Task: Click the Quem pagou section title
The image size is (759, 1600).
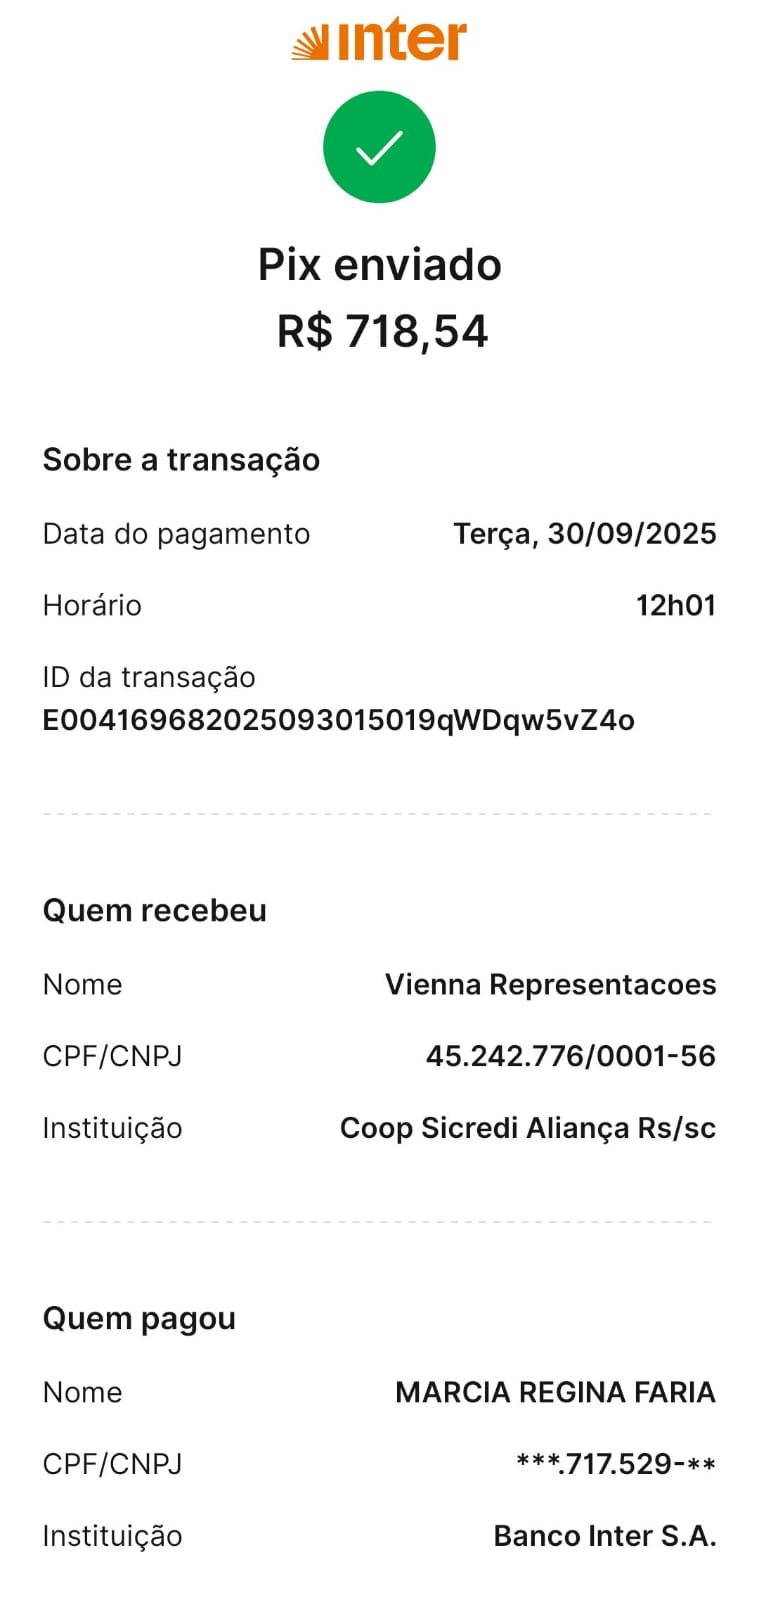Action: pos(139,1319)
